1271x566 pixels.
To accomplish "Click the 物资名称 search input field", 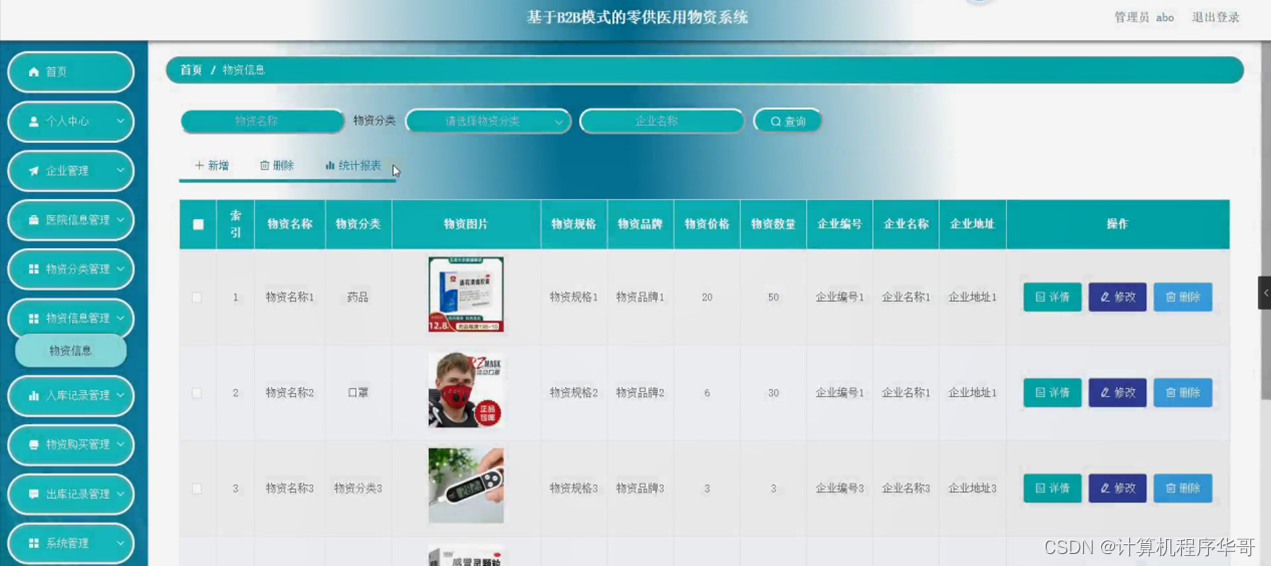I will [x=262, y=121].
